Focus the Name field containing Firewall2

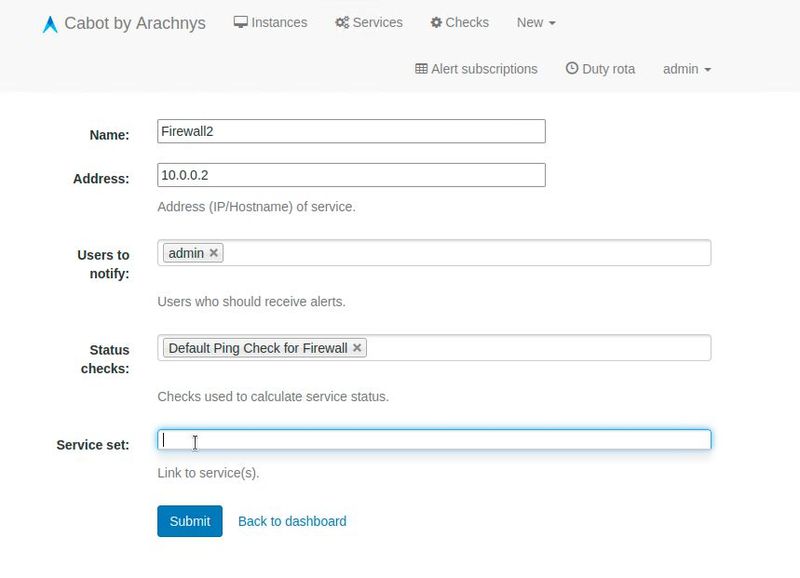coord(351,131)
